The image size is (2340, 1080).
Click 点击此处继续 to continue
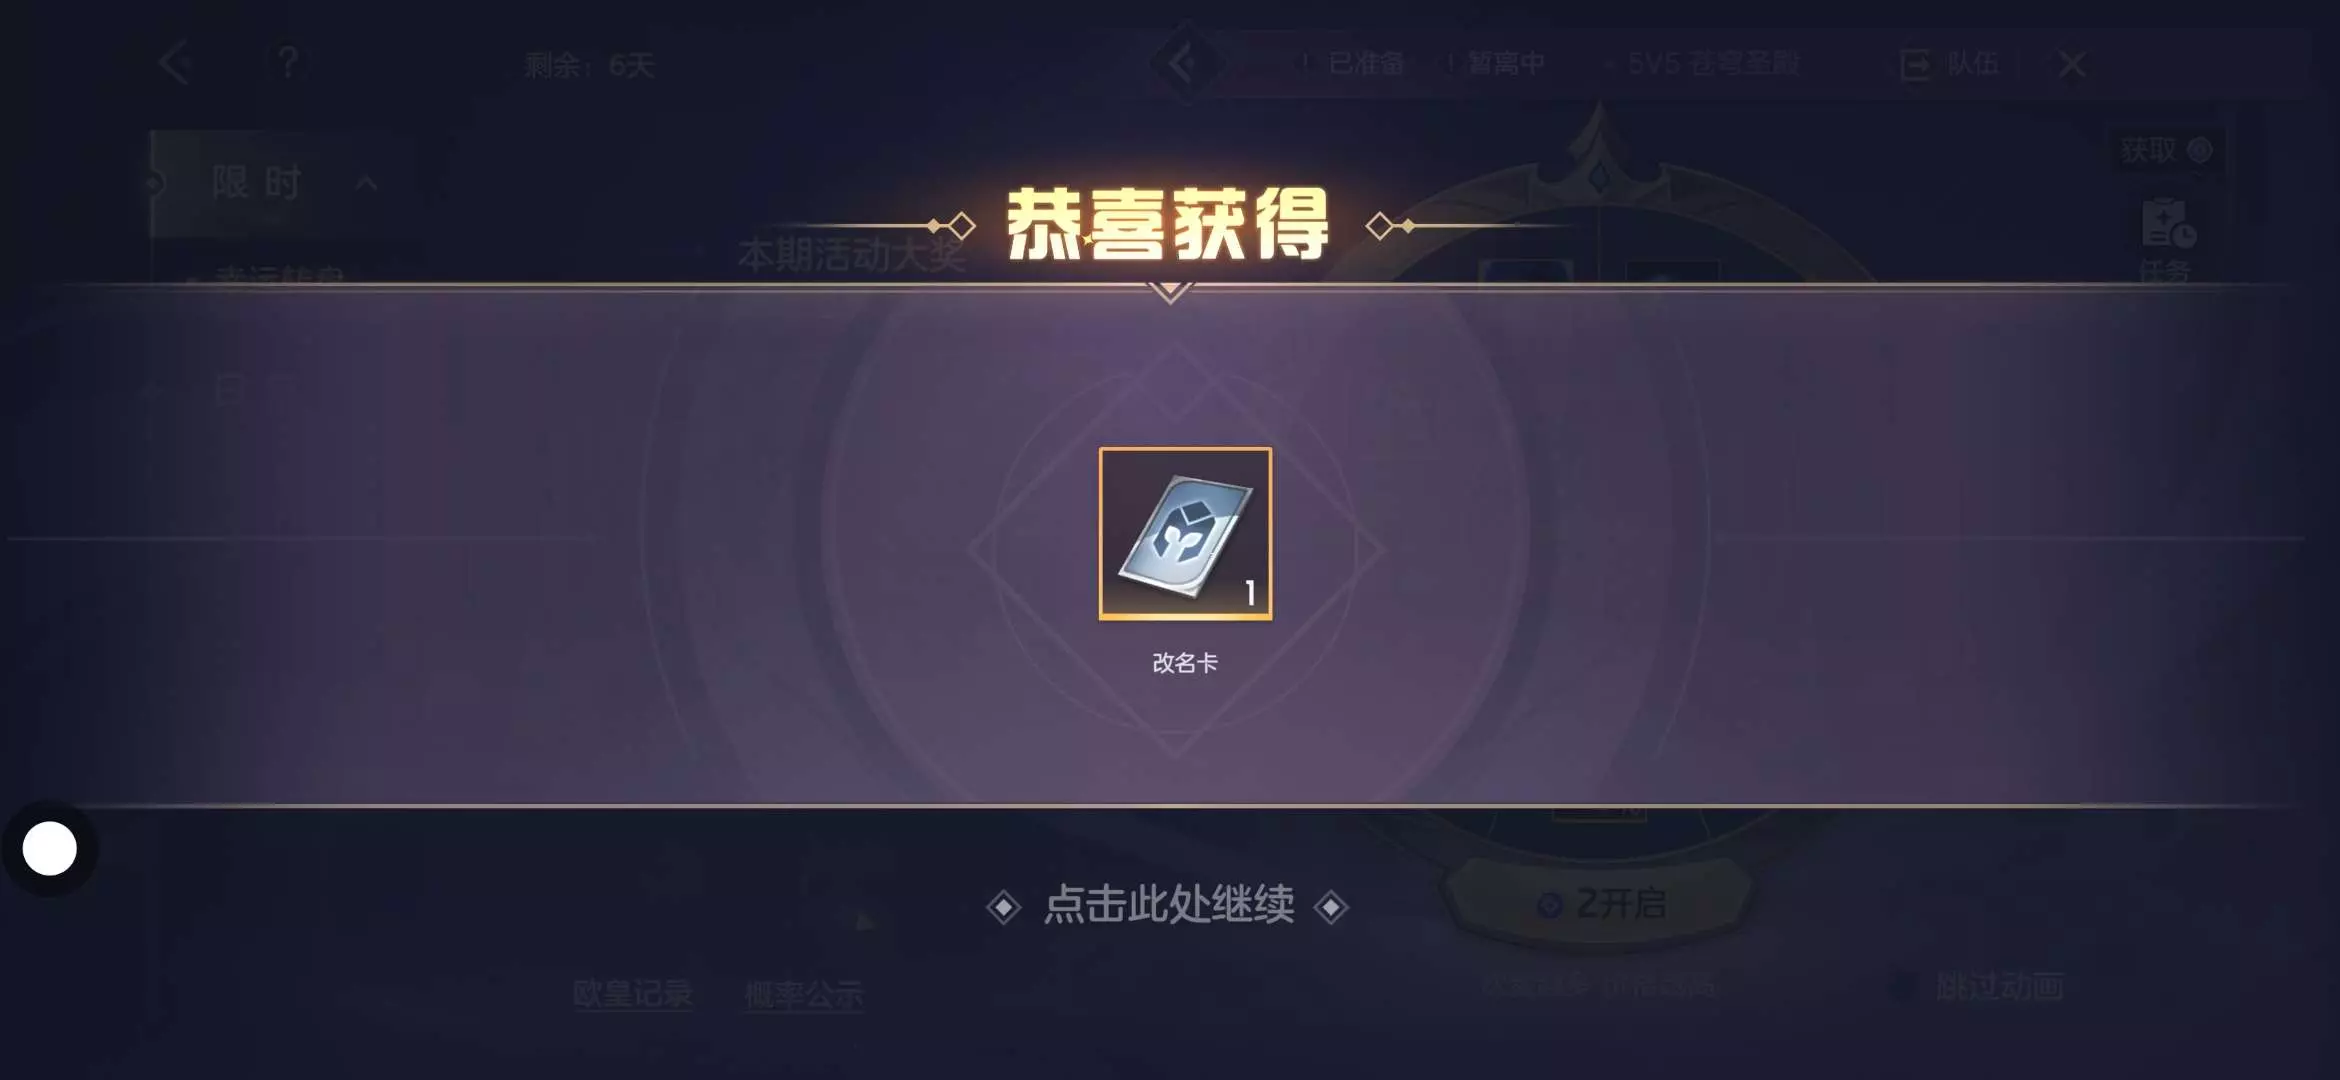coord(1168,905)
